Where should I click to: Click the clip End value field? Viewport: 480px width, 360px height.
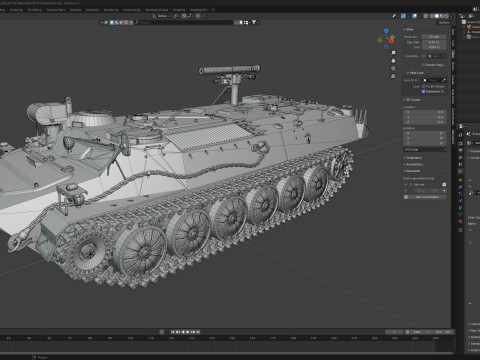coord(434,47)
